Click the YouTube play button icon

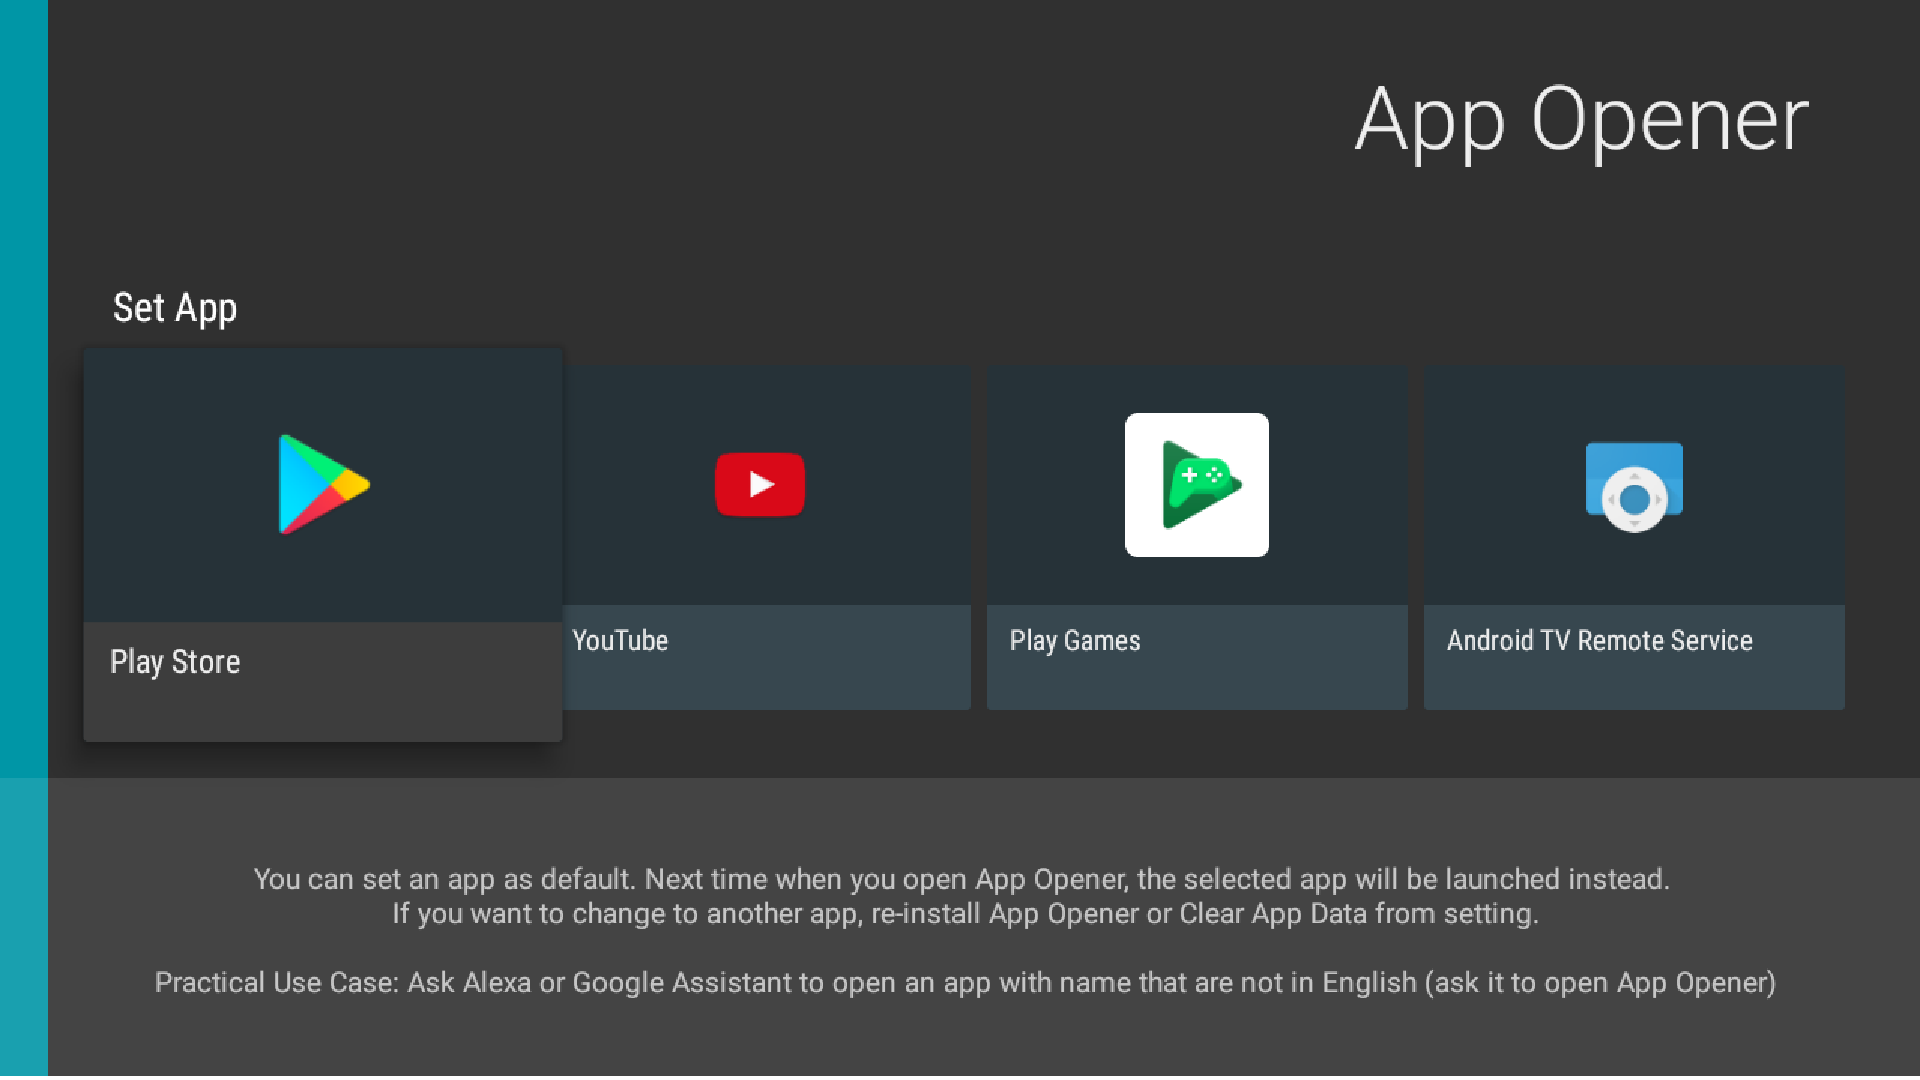760,485
